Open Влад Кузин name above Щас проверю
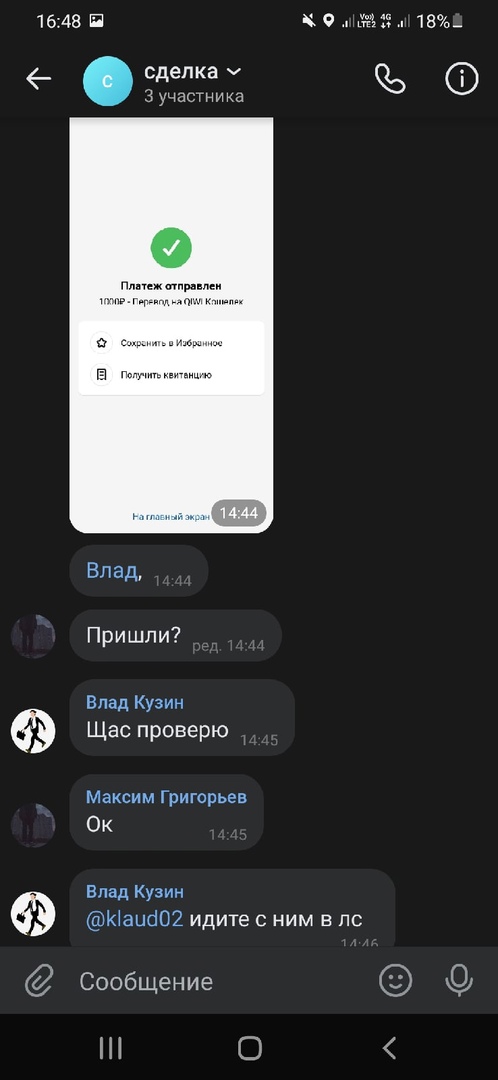498x1080 pixels. tap(135, 703)
